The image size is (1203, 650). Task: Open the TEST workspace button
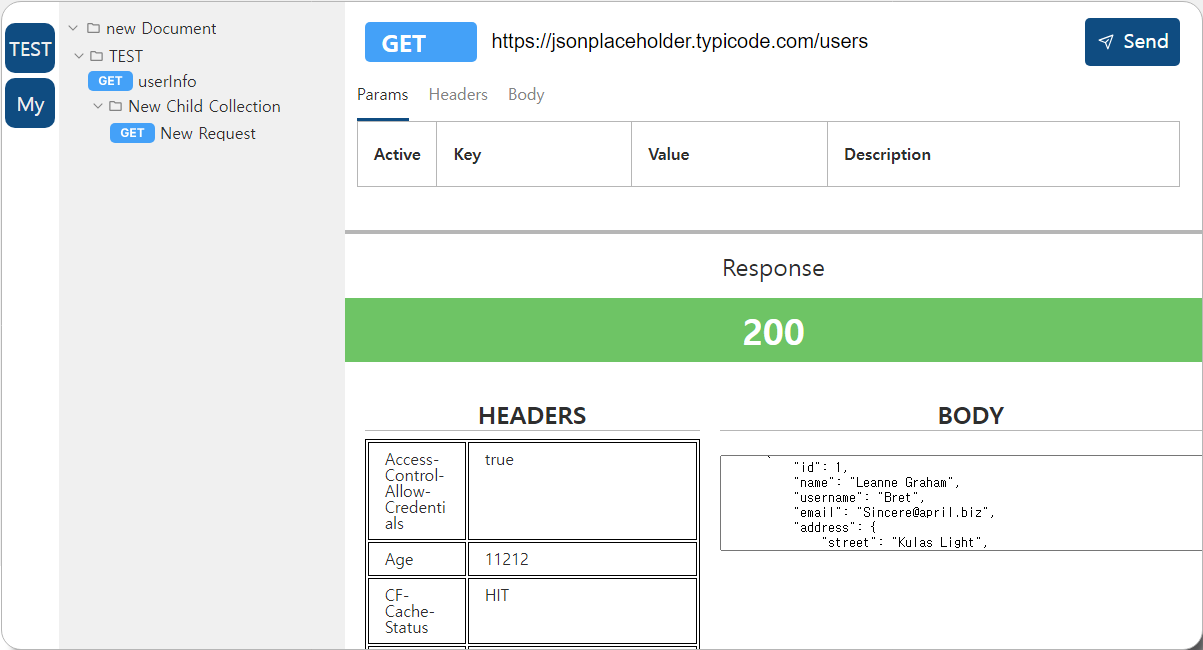(x=30, y=49)
